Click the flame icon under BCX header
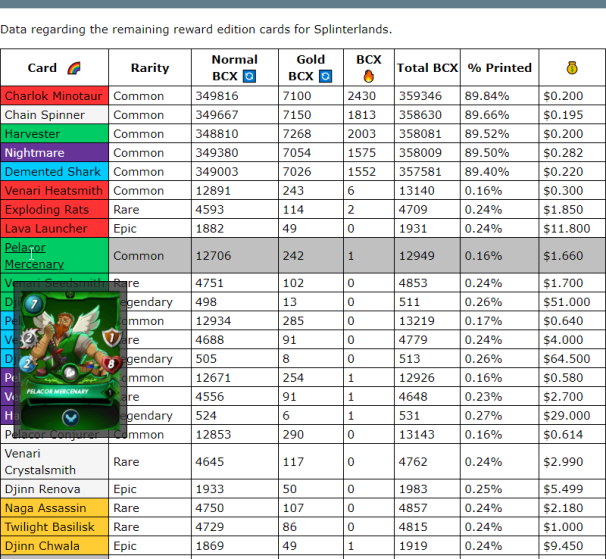 point(369,76)
